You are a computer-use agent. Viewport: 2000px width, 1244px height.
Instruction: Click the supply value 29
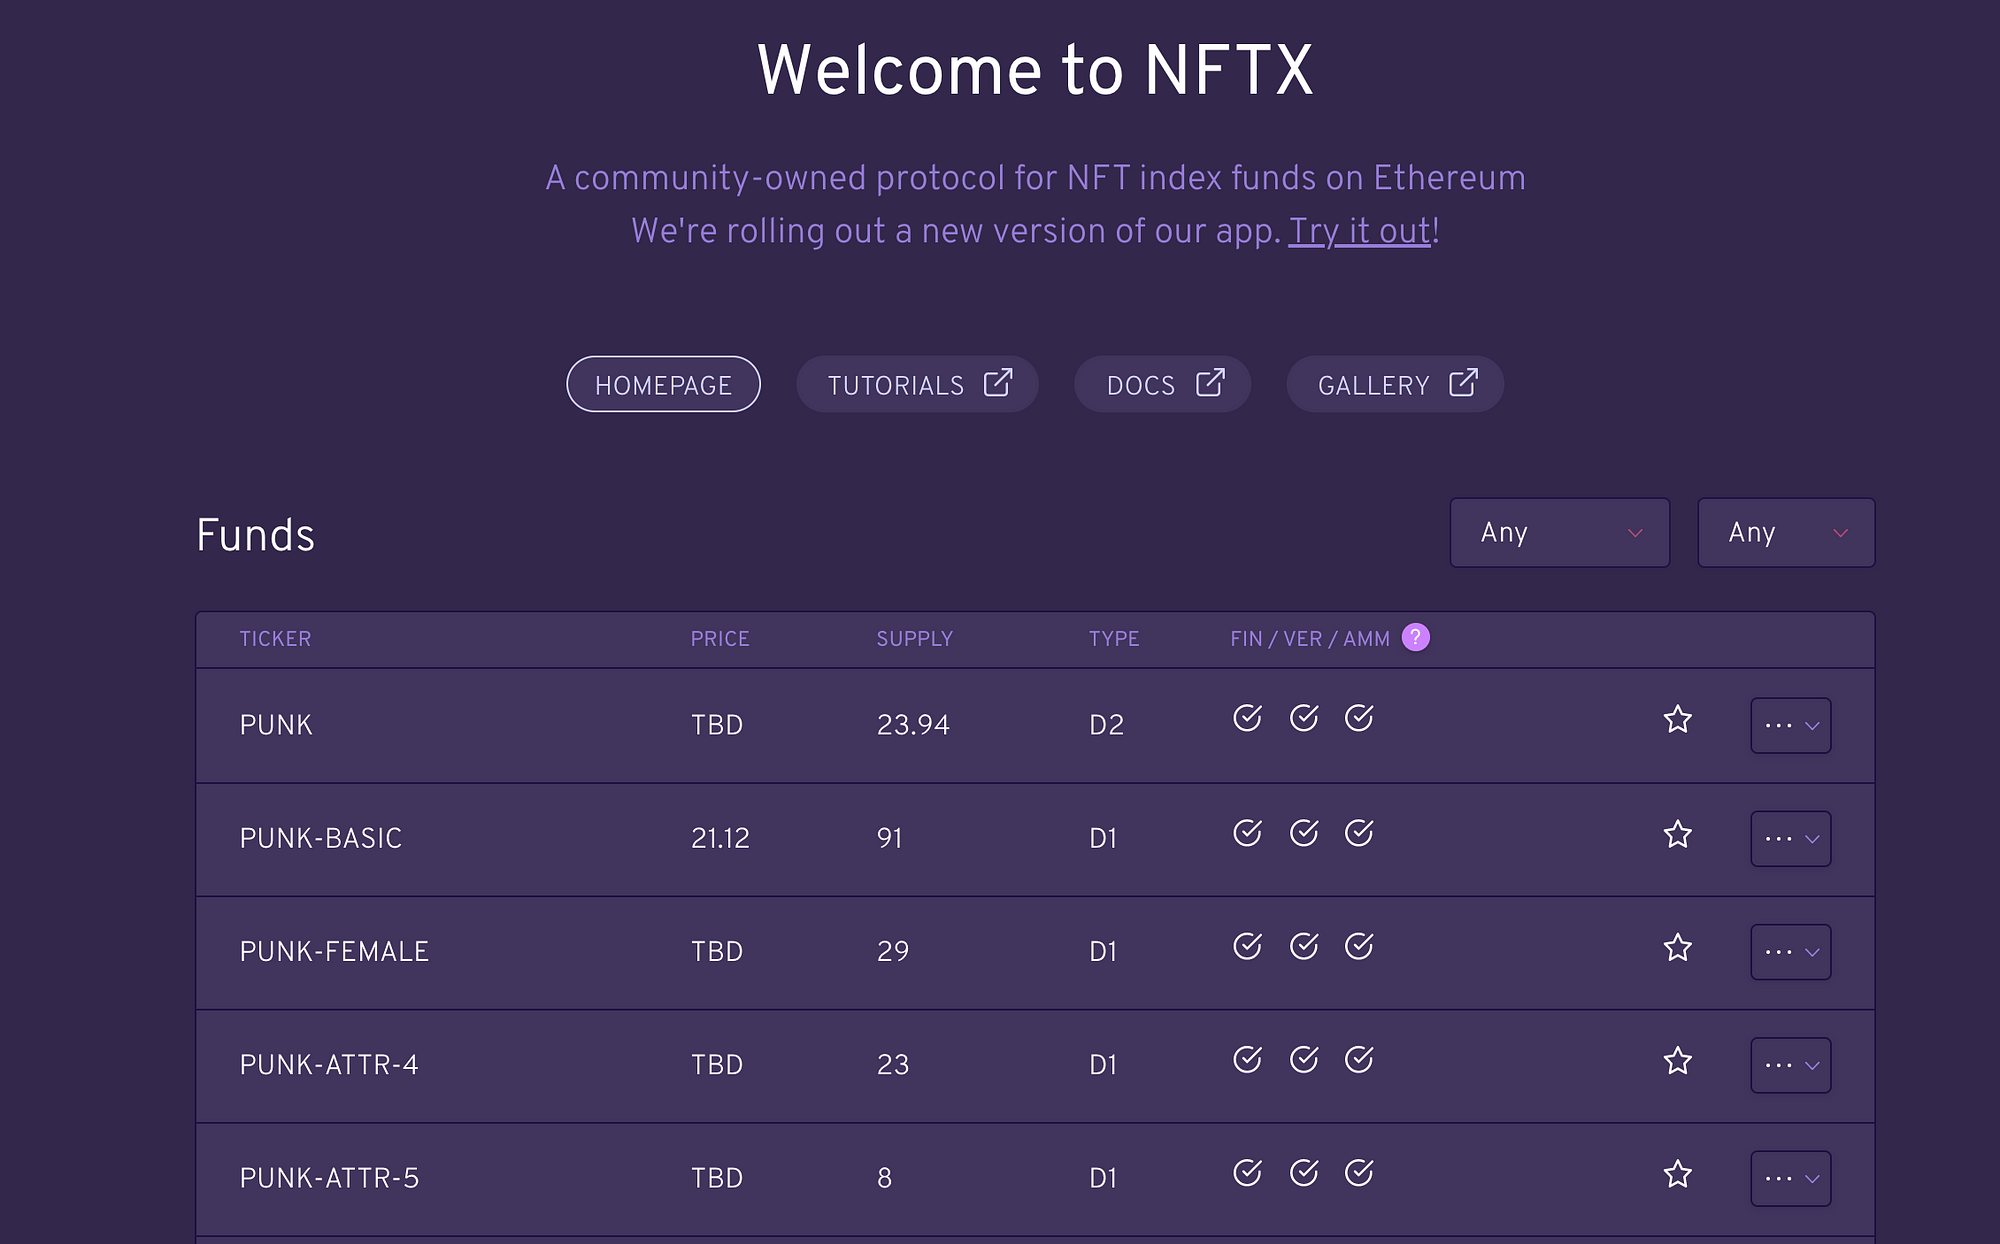[893, 951]
